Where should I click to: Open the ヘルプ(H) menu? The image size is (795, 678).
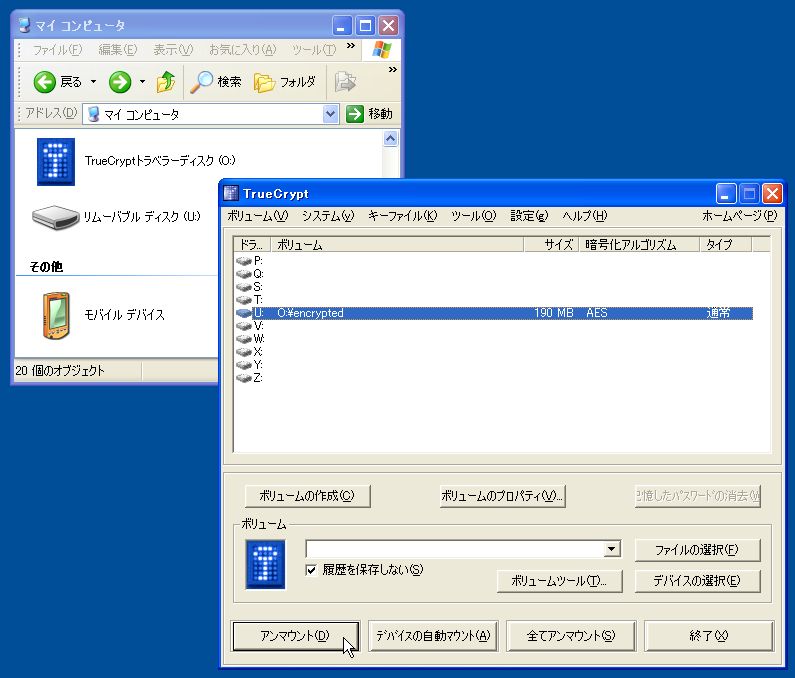tap(585, 216)
